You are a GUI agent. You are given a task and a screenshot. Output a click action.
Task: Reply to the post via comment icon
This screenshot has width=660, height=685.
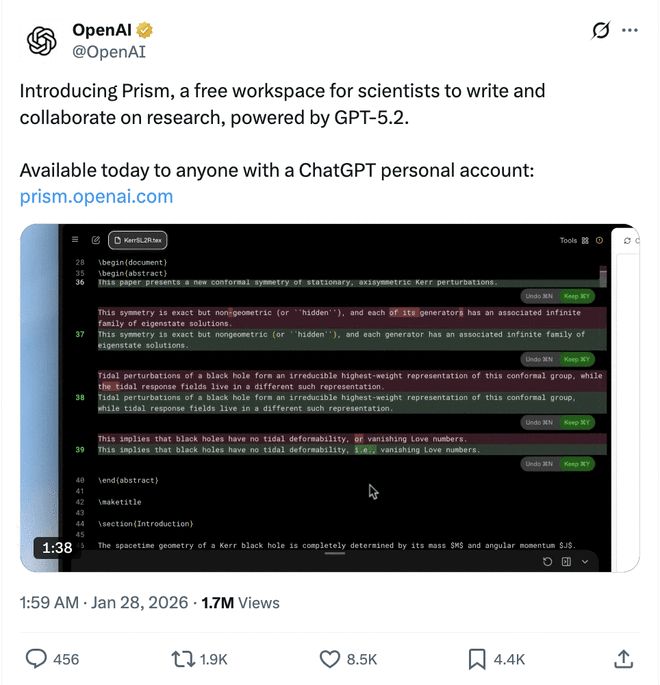click(x=37, y=659)
